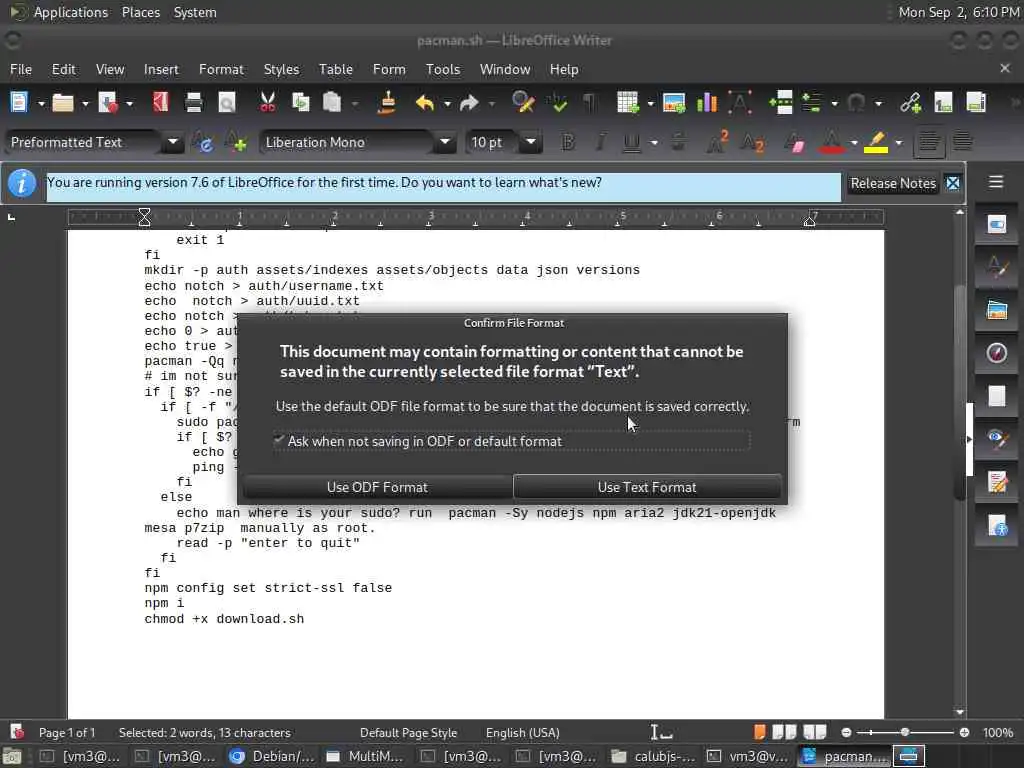Toggle Print Preview icon
Viewport: 1024px width, 768px height.
(x=227, y=103)
